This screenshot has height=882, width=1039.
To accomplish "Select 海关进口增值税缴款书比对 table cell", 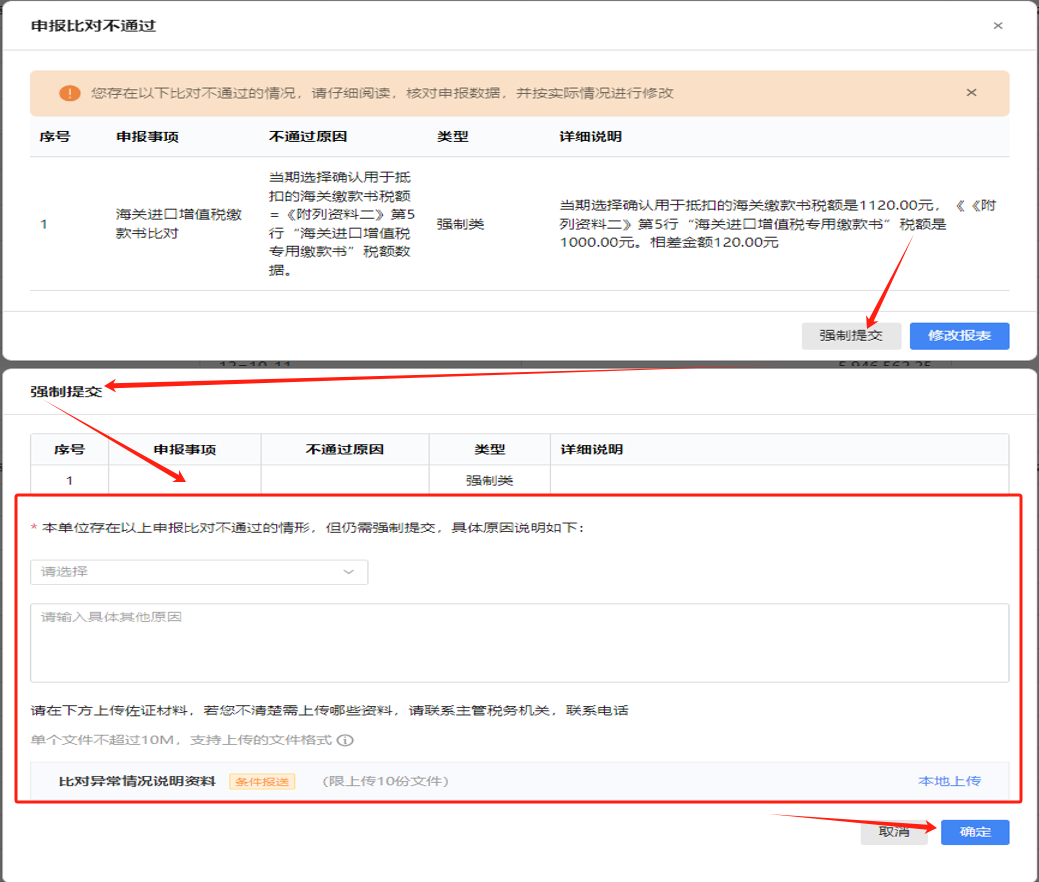I will pos(179,224).
